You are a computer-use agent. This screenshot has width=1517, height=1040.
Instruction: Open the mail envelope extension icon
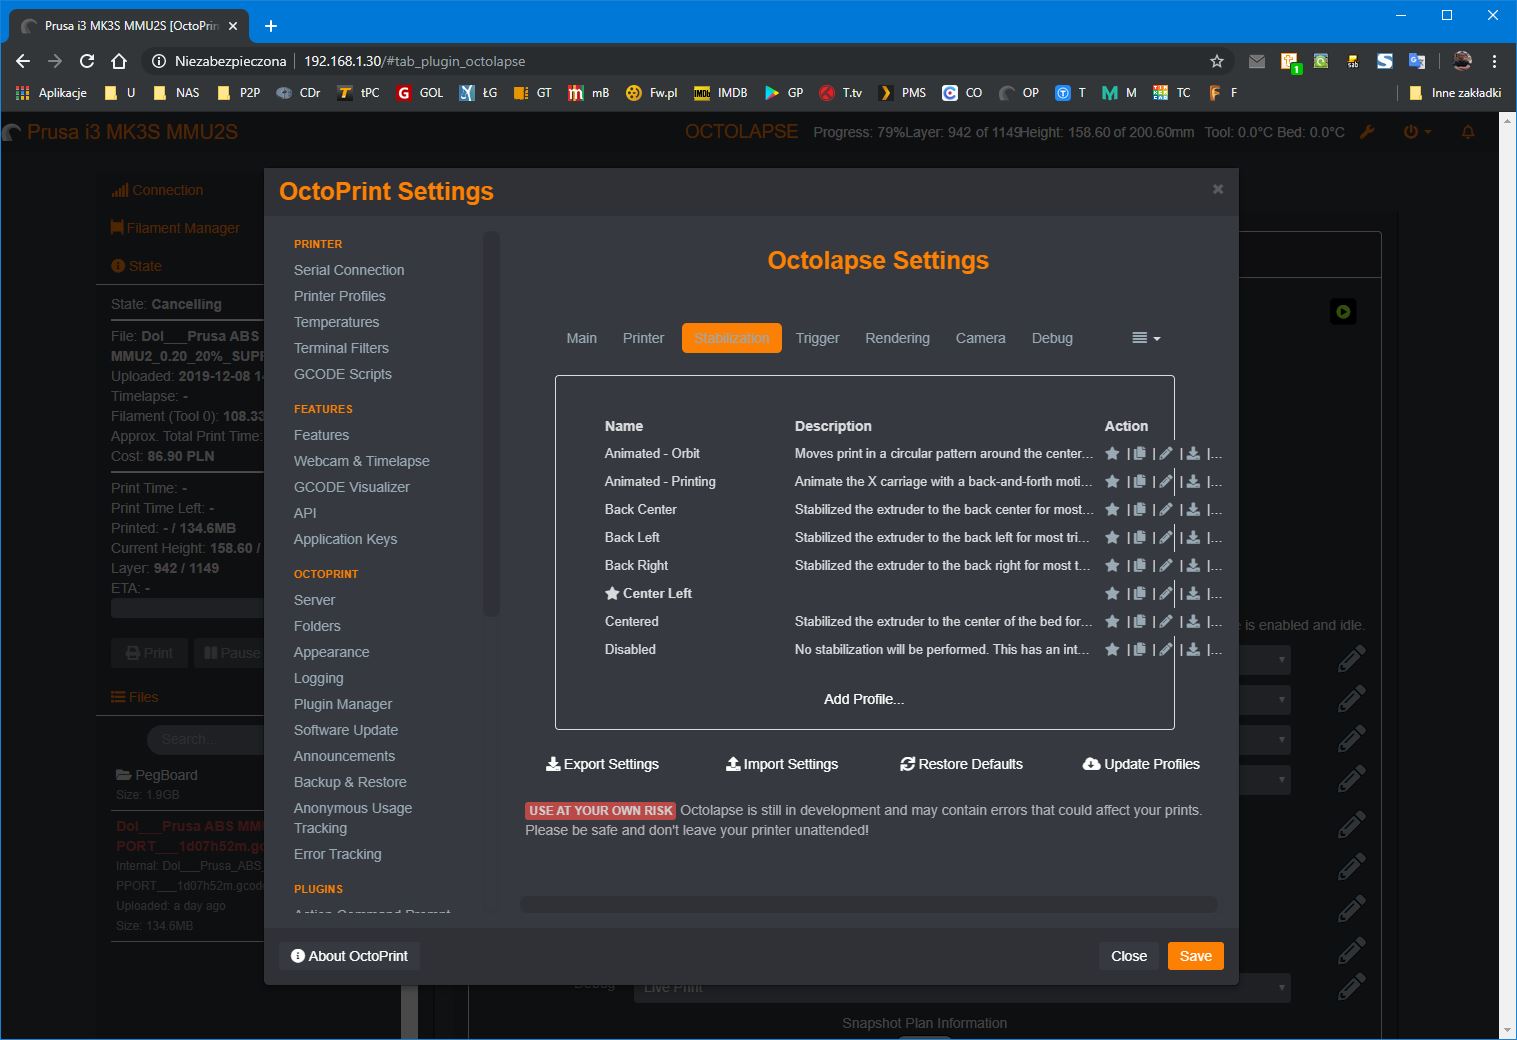pos(1257,61)
